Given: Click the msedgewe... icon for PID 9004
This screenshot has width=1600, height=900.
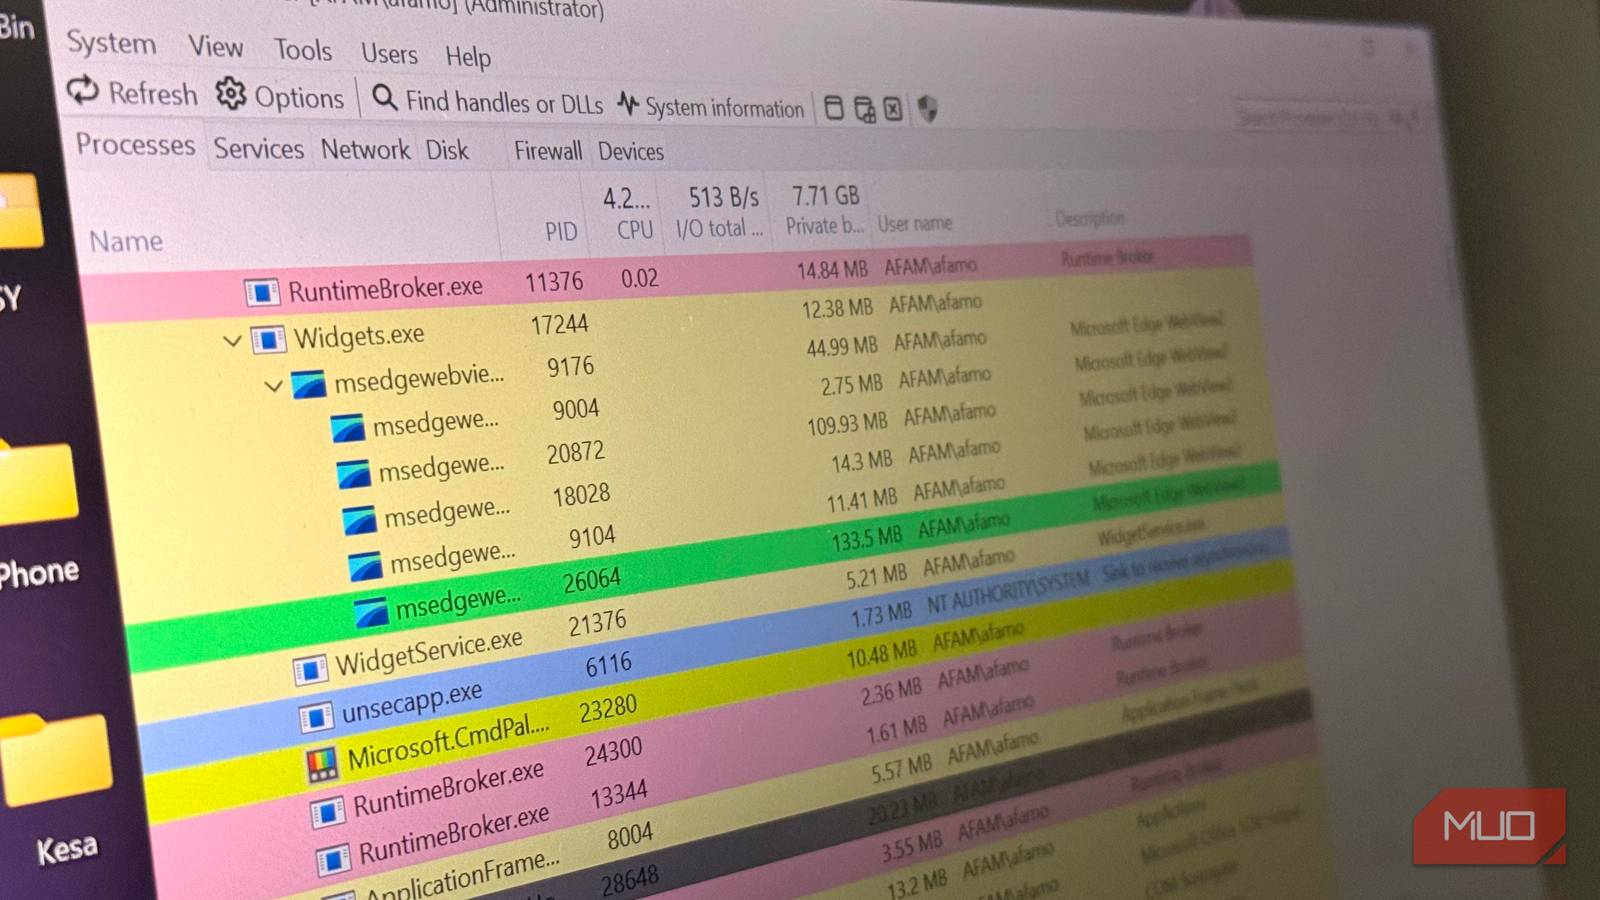Looking at the screenshot, I should 347,428.
